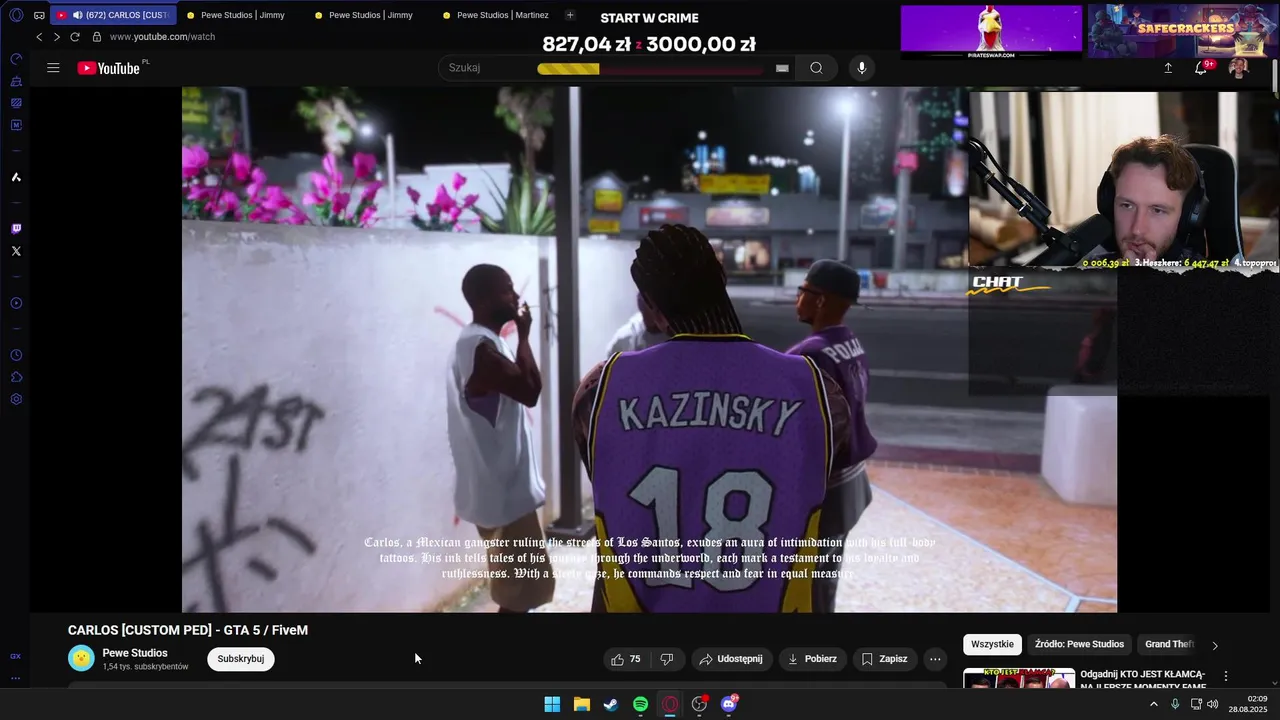Click the Zapisz save button
Screen dimensions: 1280x720
[885, 659]
